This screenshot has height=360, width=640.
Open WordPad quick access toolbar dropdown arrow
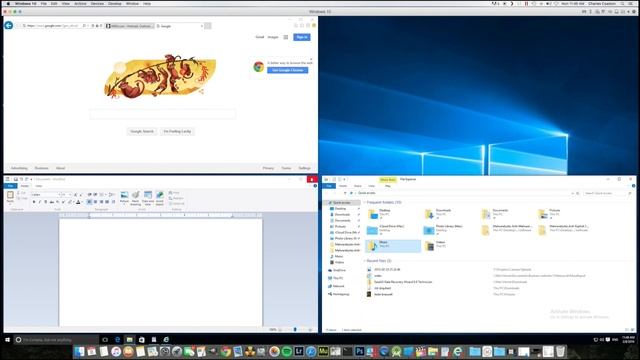tap(31, 179)
